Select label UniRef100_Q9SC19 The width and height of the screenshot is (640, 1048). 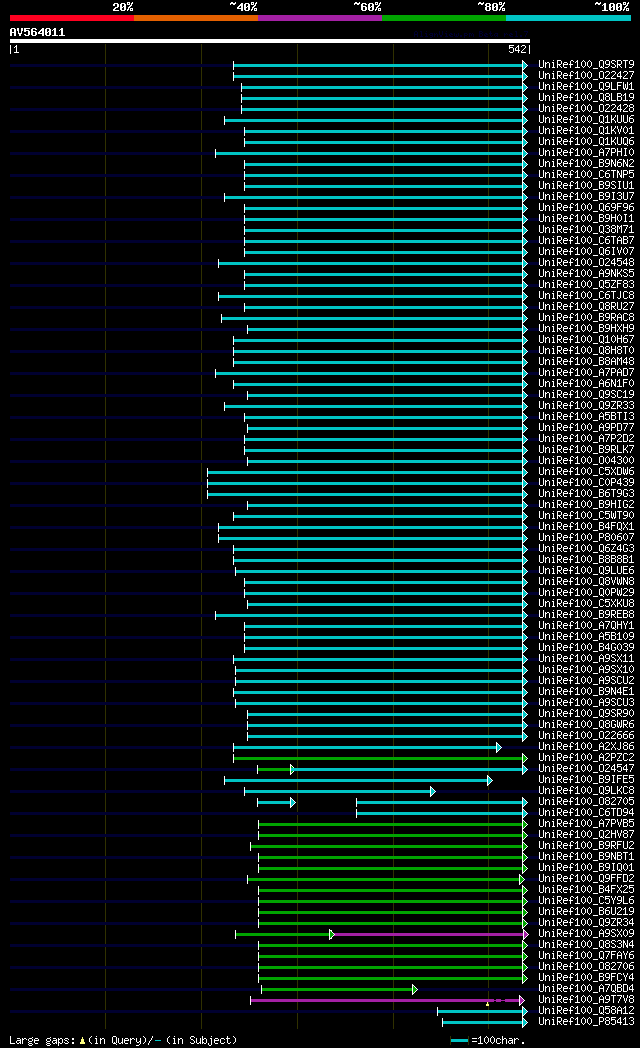tap(586, 394)
